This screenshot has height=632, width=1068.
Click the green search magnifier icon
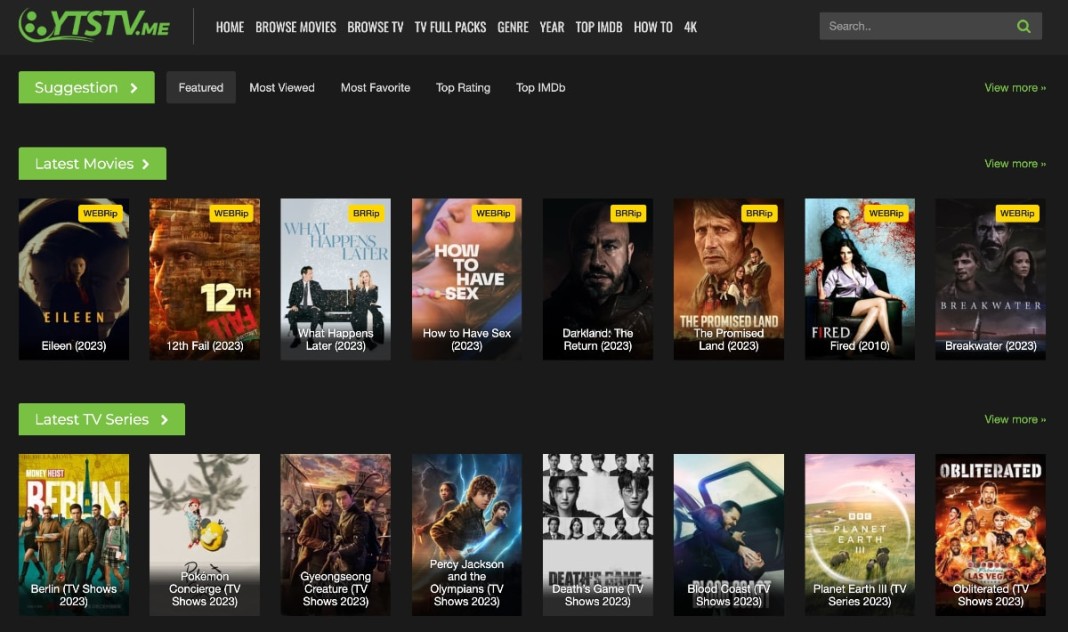tap(1023, 26)
